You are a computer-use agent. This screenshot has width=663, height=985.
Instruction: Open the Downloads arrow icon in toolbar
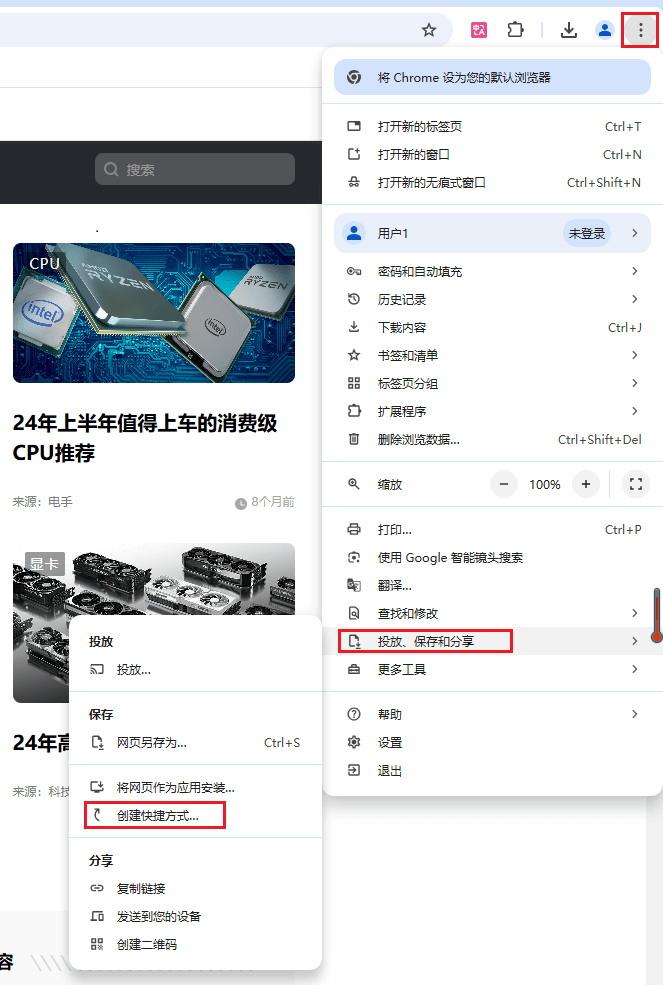tap(569, 30)
